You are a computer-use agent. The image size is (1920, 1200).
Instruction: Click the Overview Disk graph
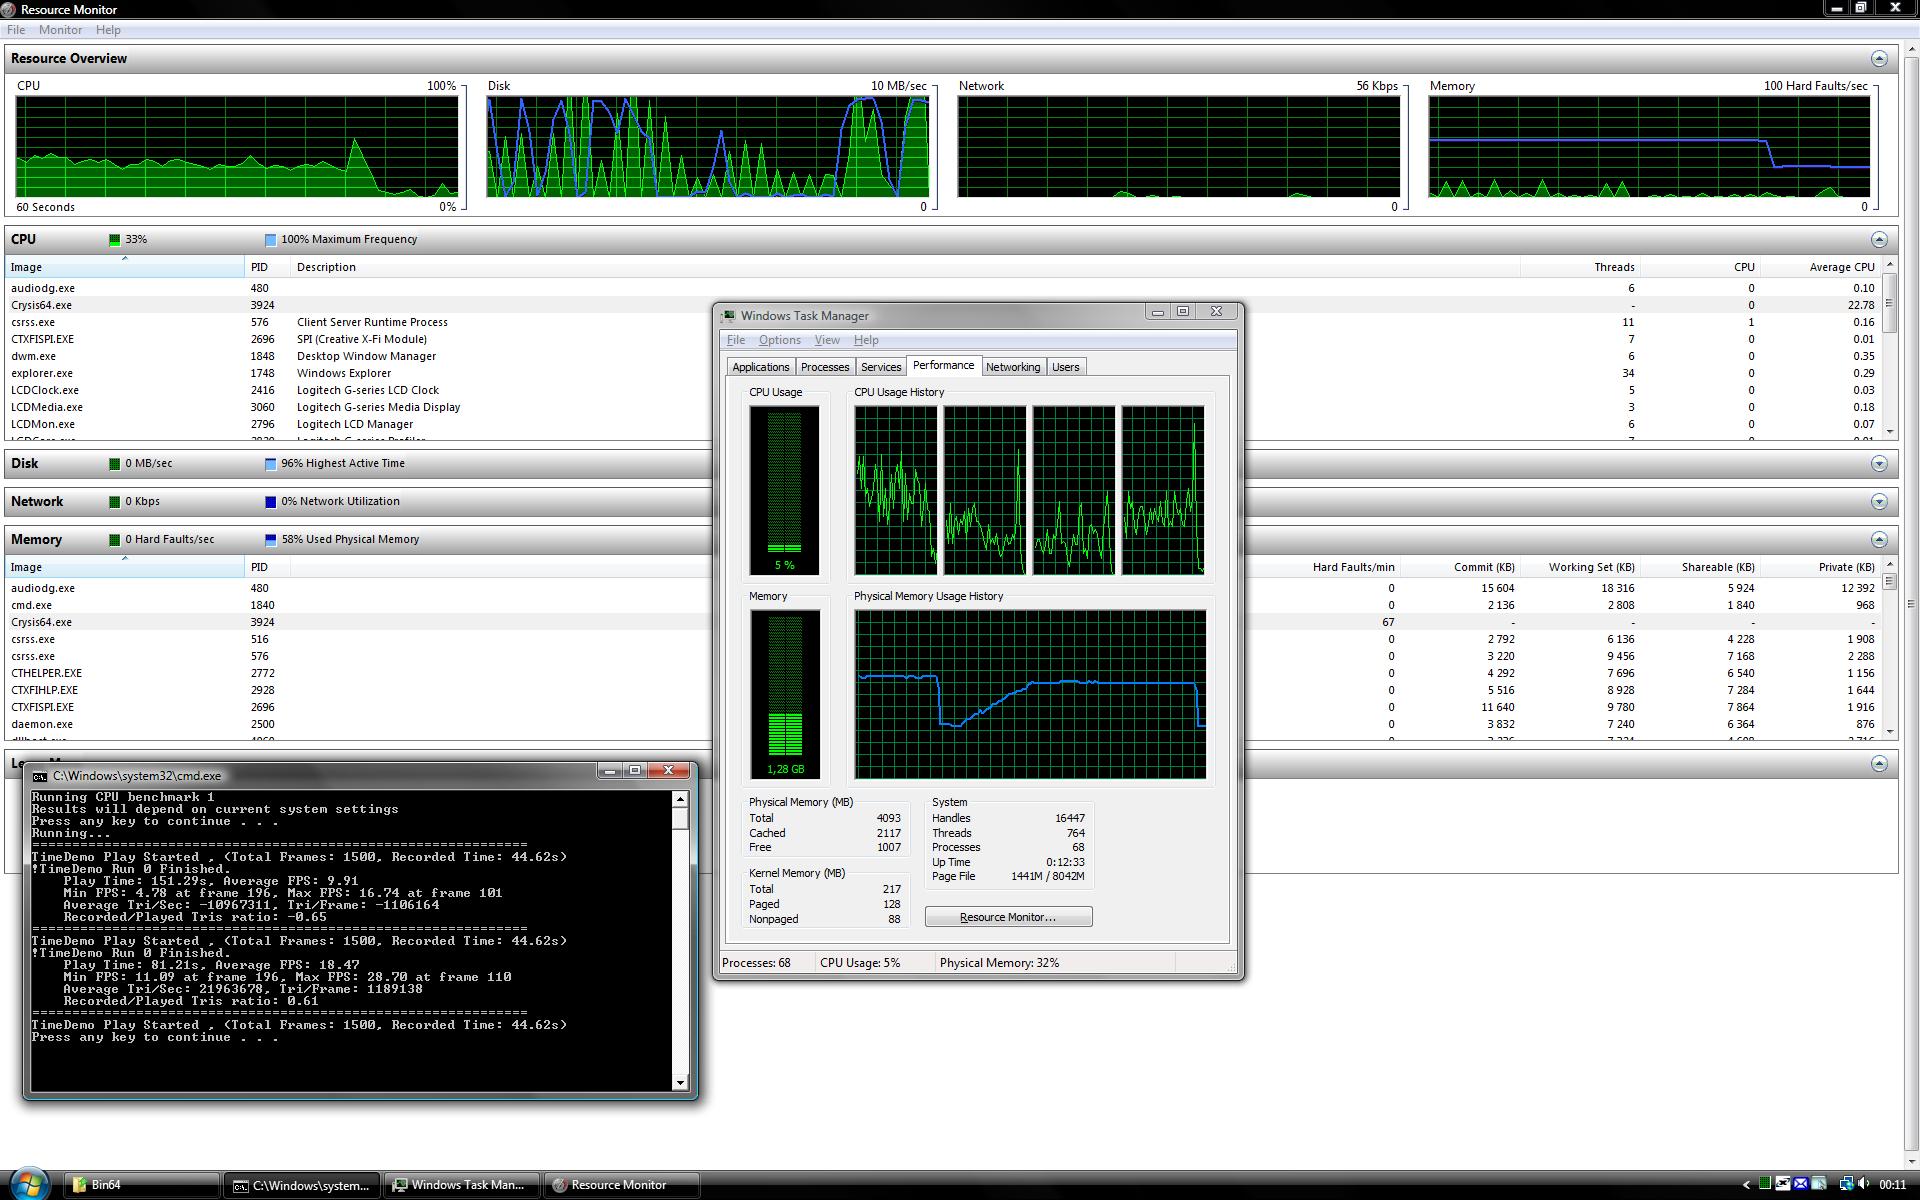[x=708, y=147]
